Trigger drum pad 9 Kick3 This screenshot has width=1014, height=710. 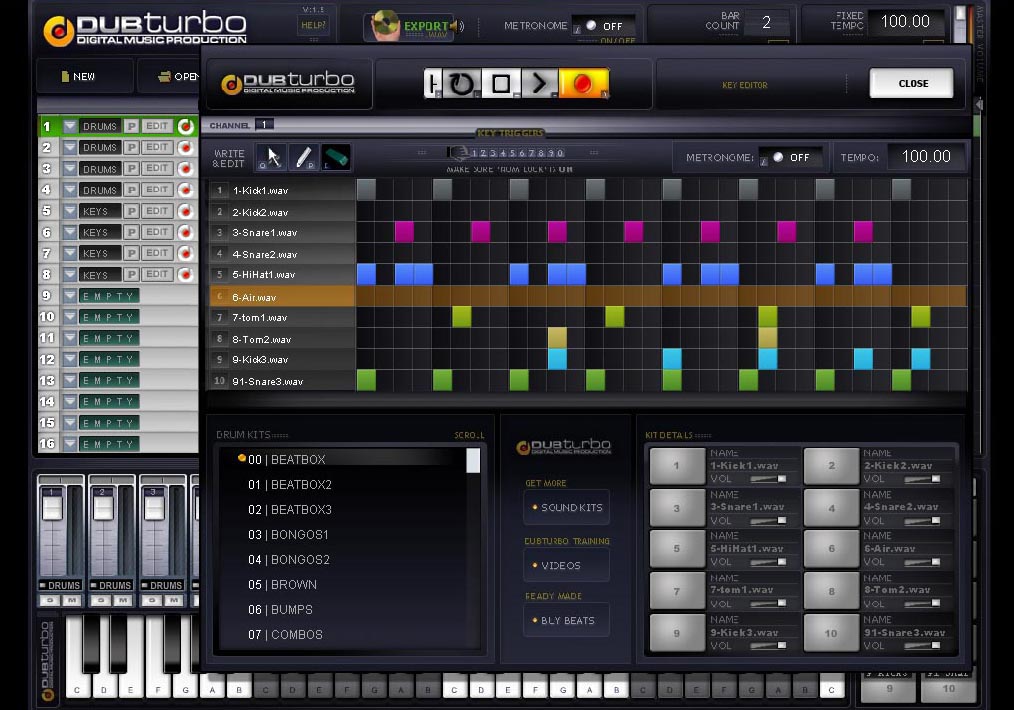click(x=677, y=632)
